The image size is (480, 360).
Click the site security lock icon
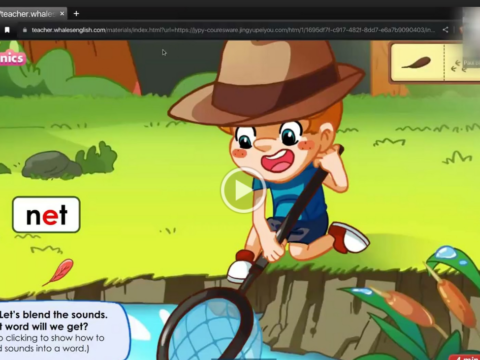click(25, 30)
